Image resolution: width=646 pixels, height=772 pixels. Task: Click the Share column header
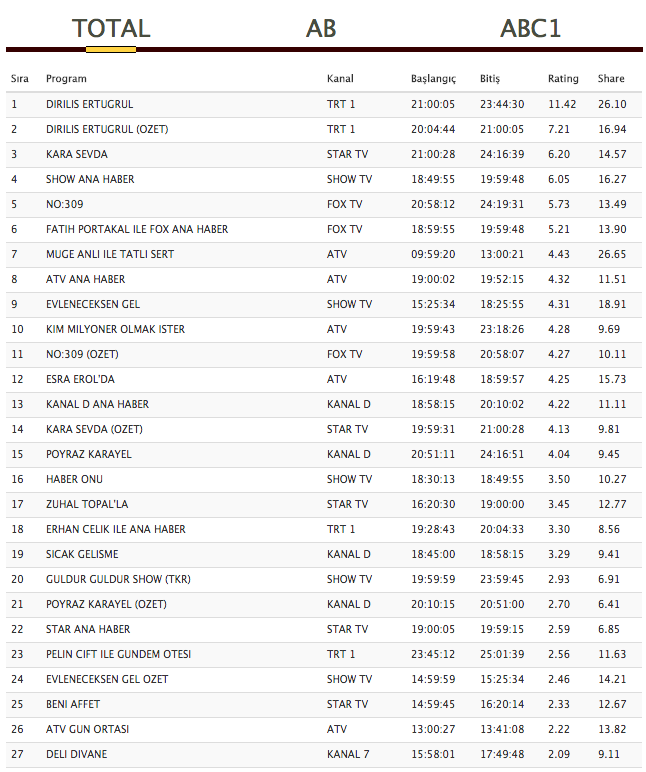(611, 79)
